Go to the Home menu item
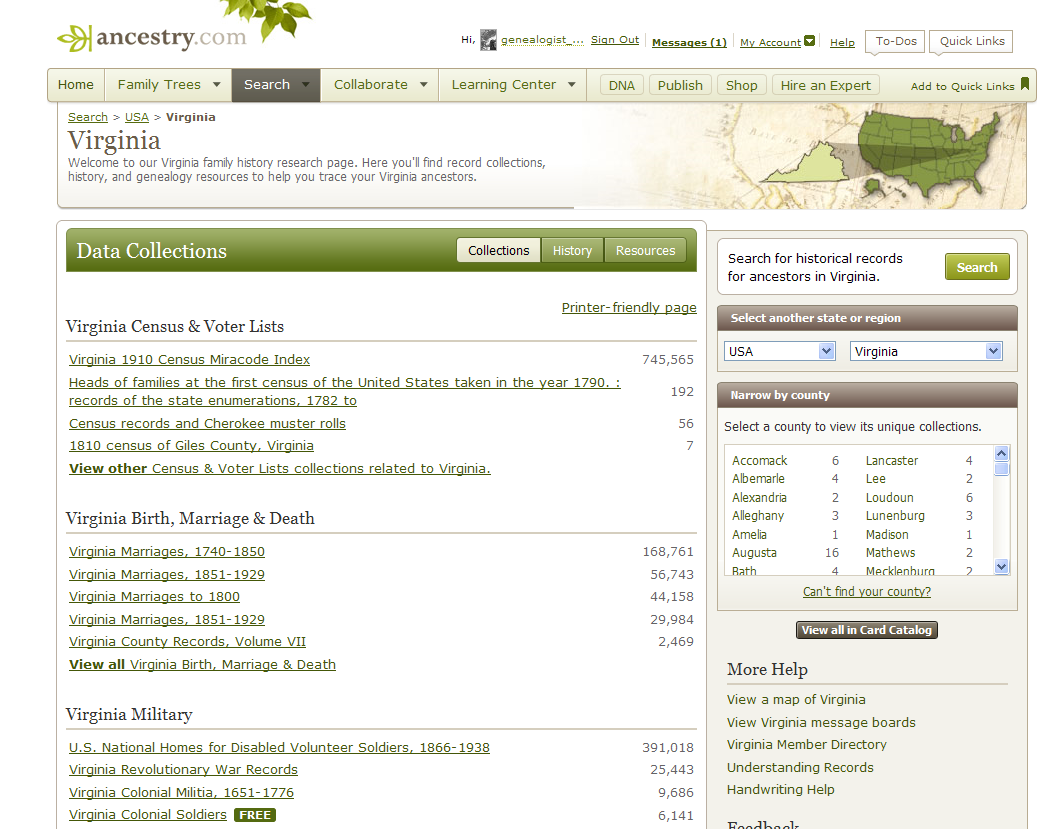This screenshot has height=829, width=1053. click(76, 85)
